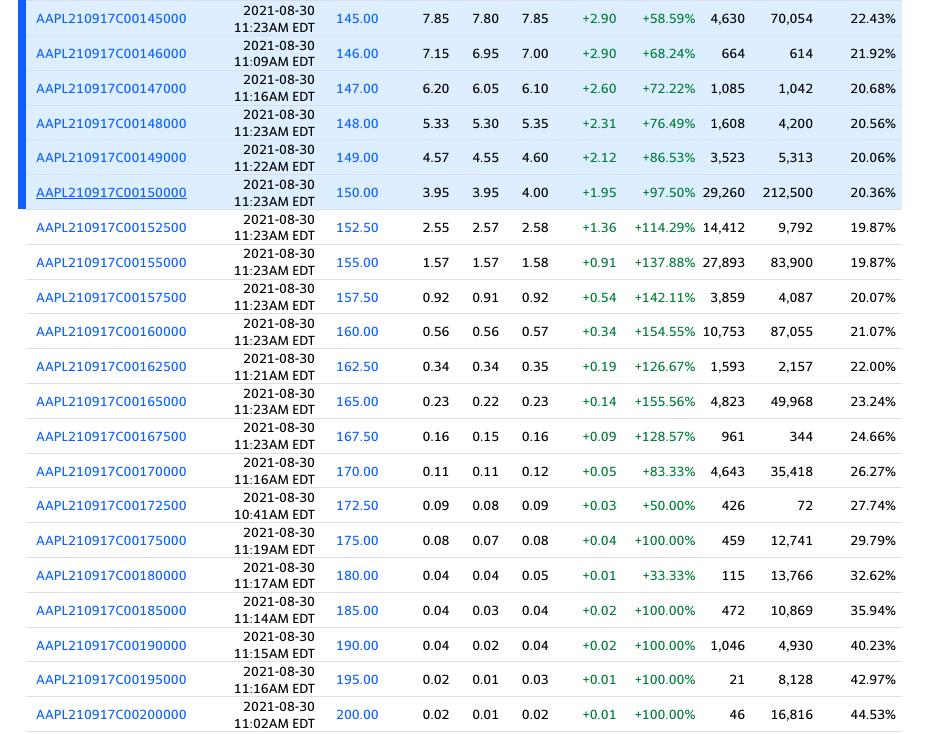Open contract AAPL210917C00157500
This screenshot has width=926, height=734.
(111, 297)
